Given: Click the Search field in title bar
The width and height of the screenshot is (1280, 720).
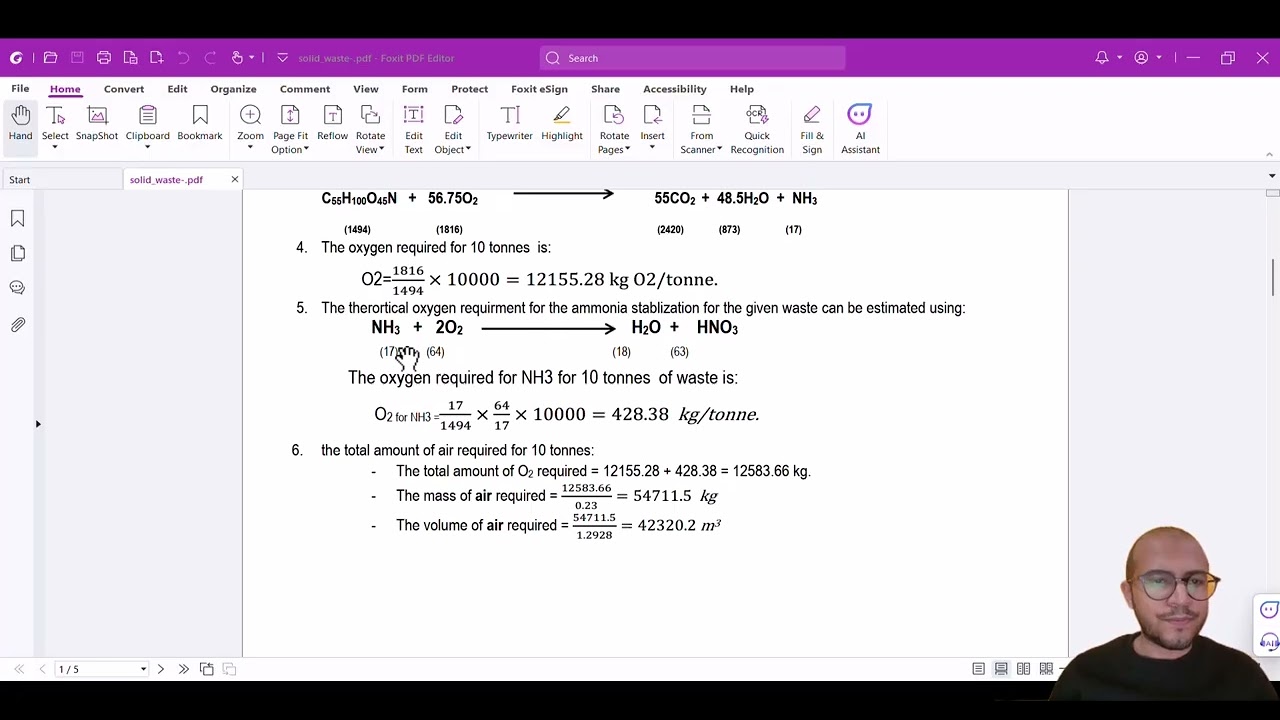Looking at the screenshot, I should 692,58.
